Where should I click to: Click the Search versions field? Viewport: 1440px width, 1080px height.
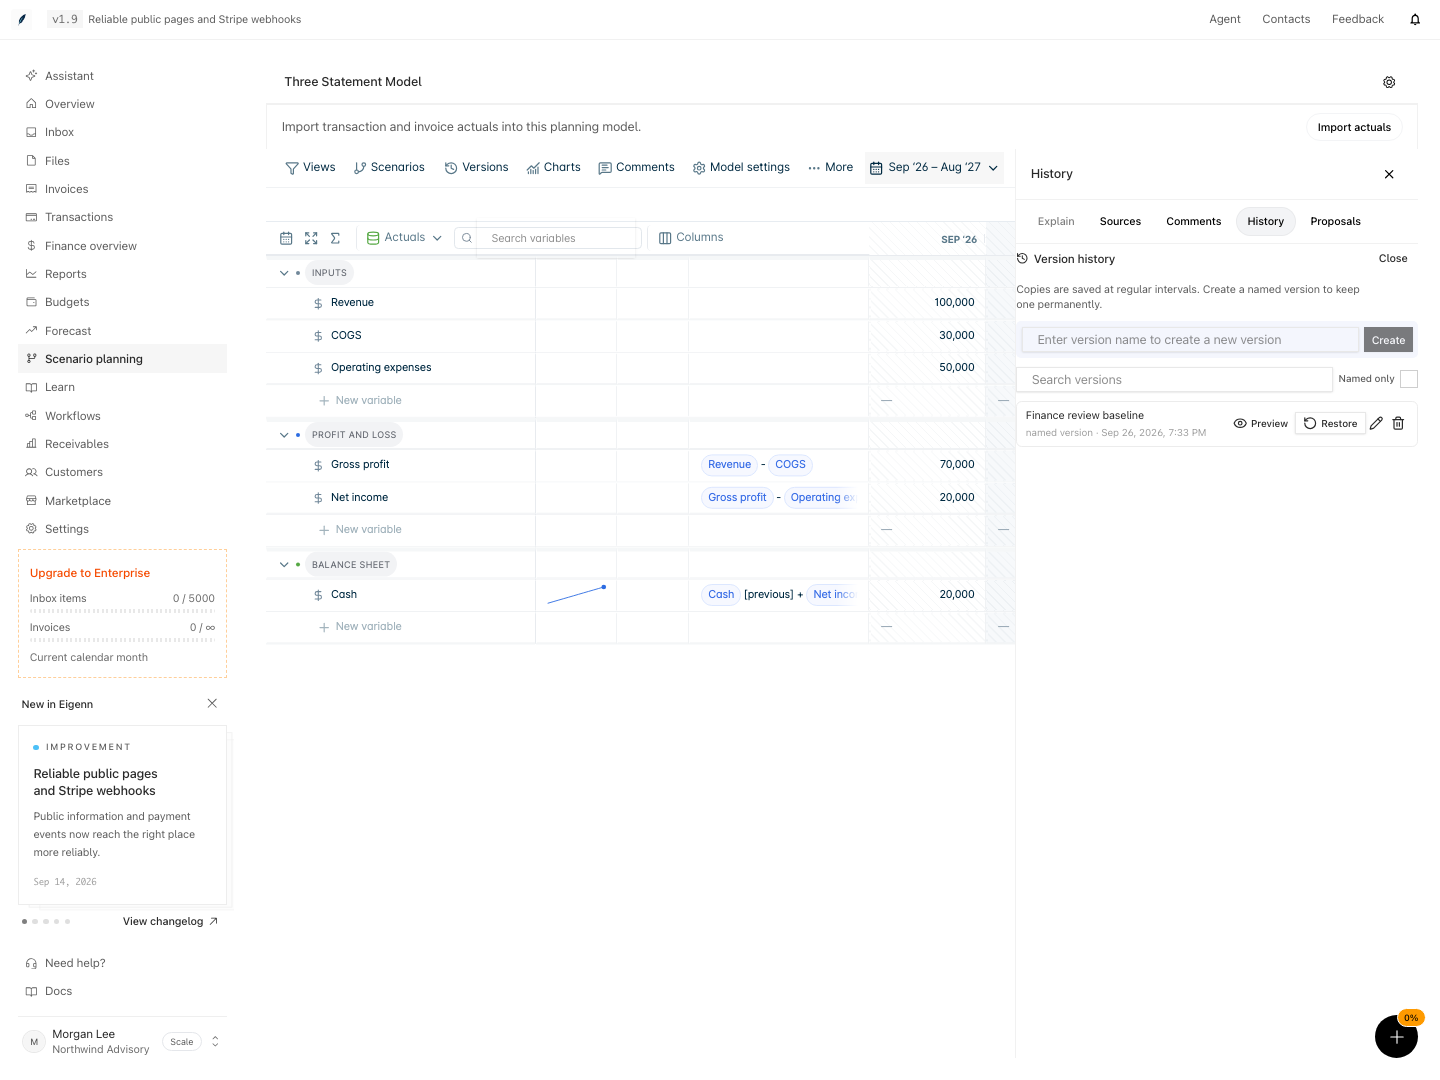[x=1174, y=379]
